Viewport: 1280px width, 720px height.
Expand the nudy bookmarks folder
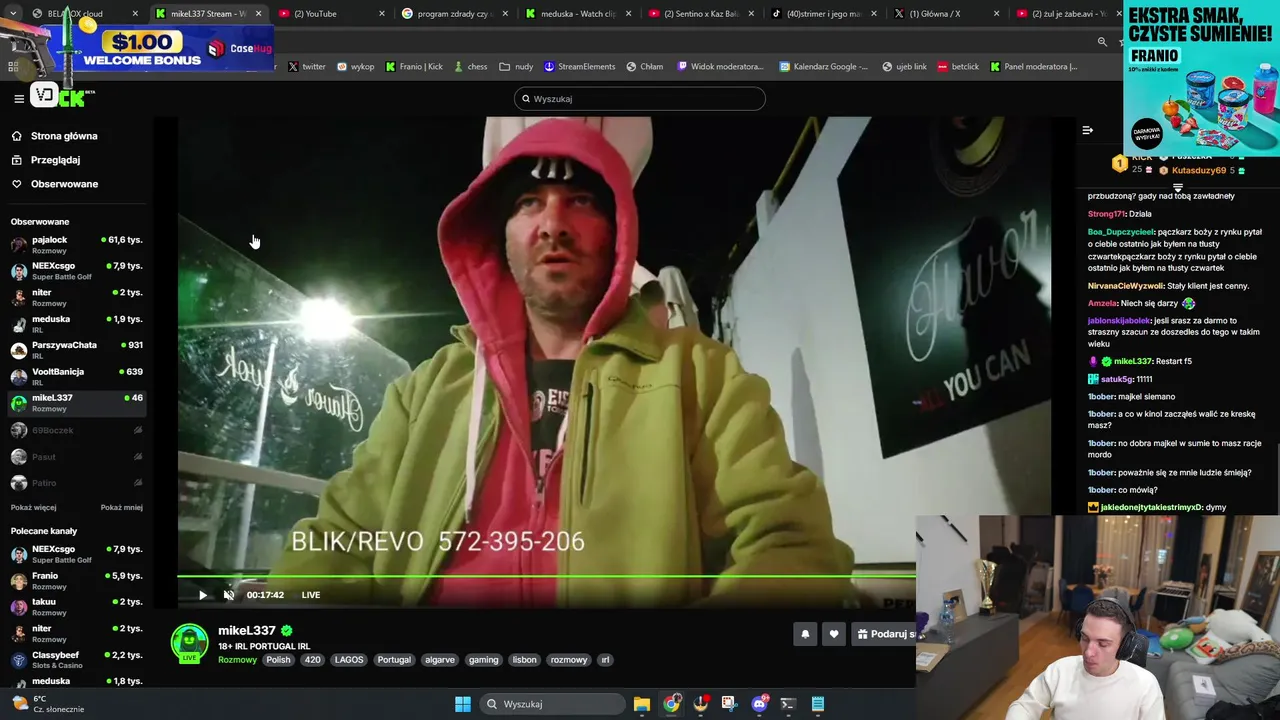516,67
